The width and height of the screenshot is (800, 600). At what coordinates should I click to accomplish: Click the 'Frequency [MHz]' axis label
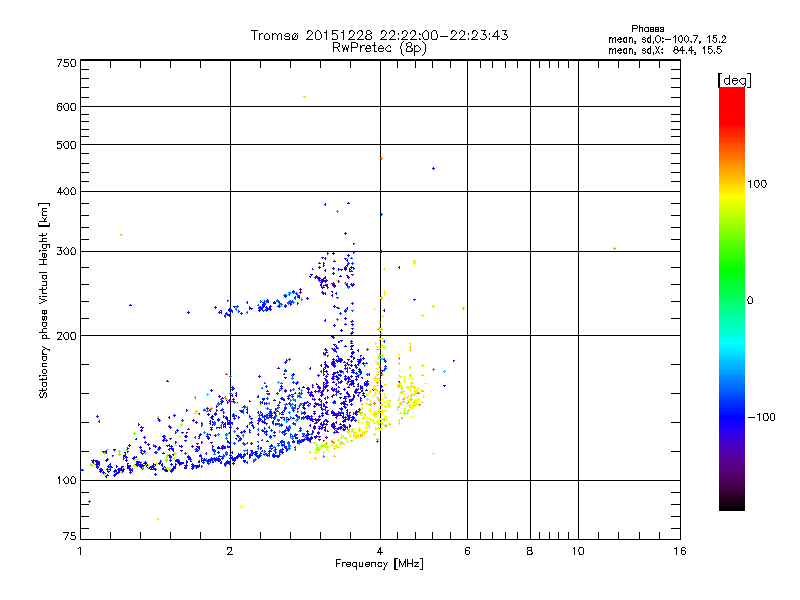point(379,564)
